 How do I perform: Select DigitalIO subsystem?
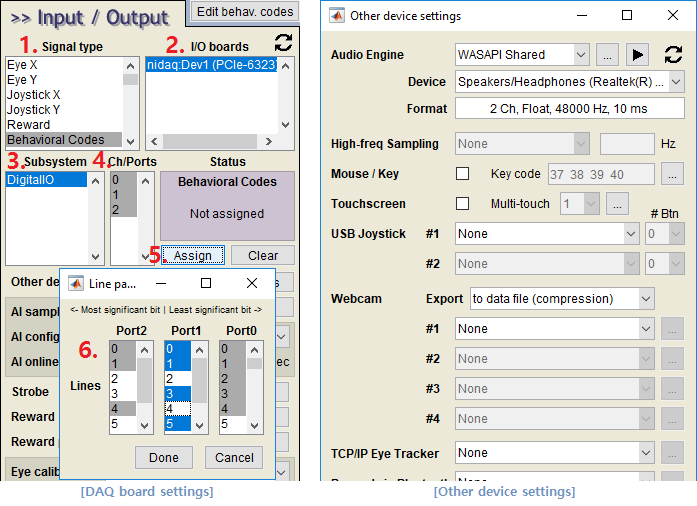point(46,180)
